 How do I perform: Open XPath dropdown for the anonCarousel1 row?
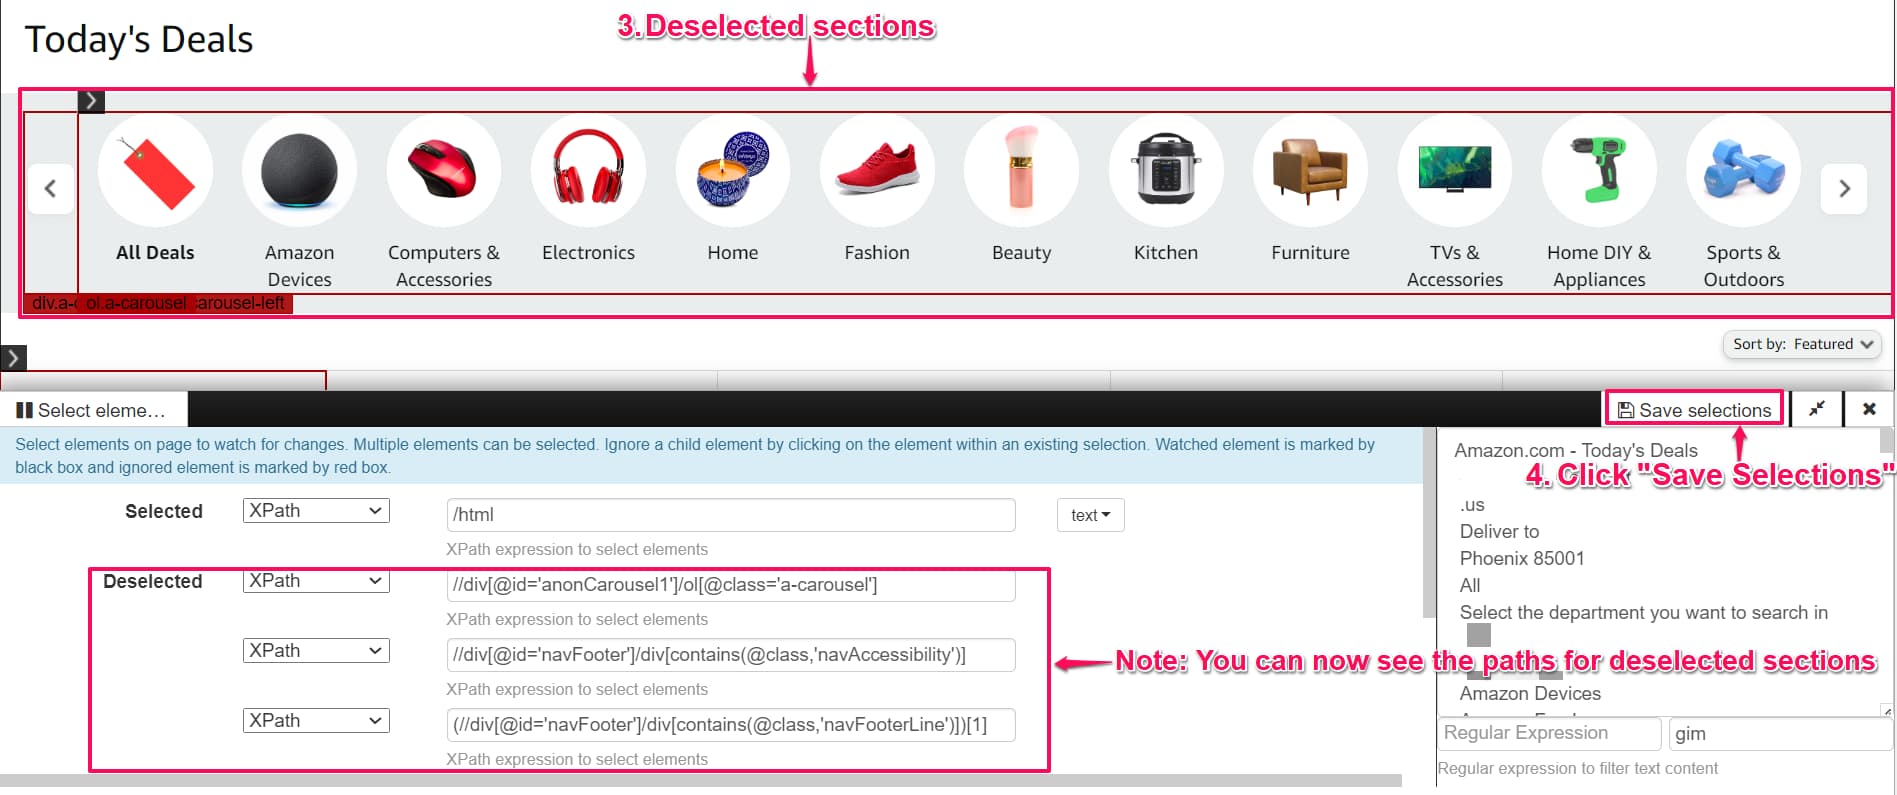click(x=316, y=581)
